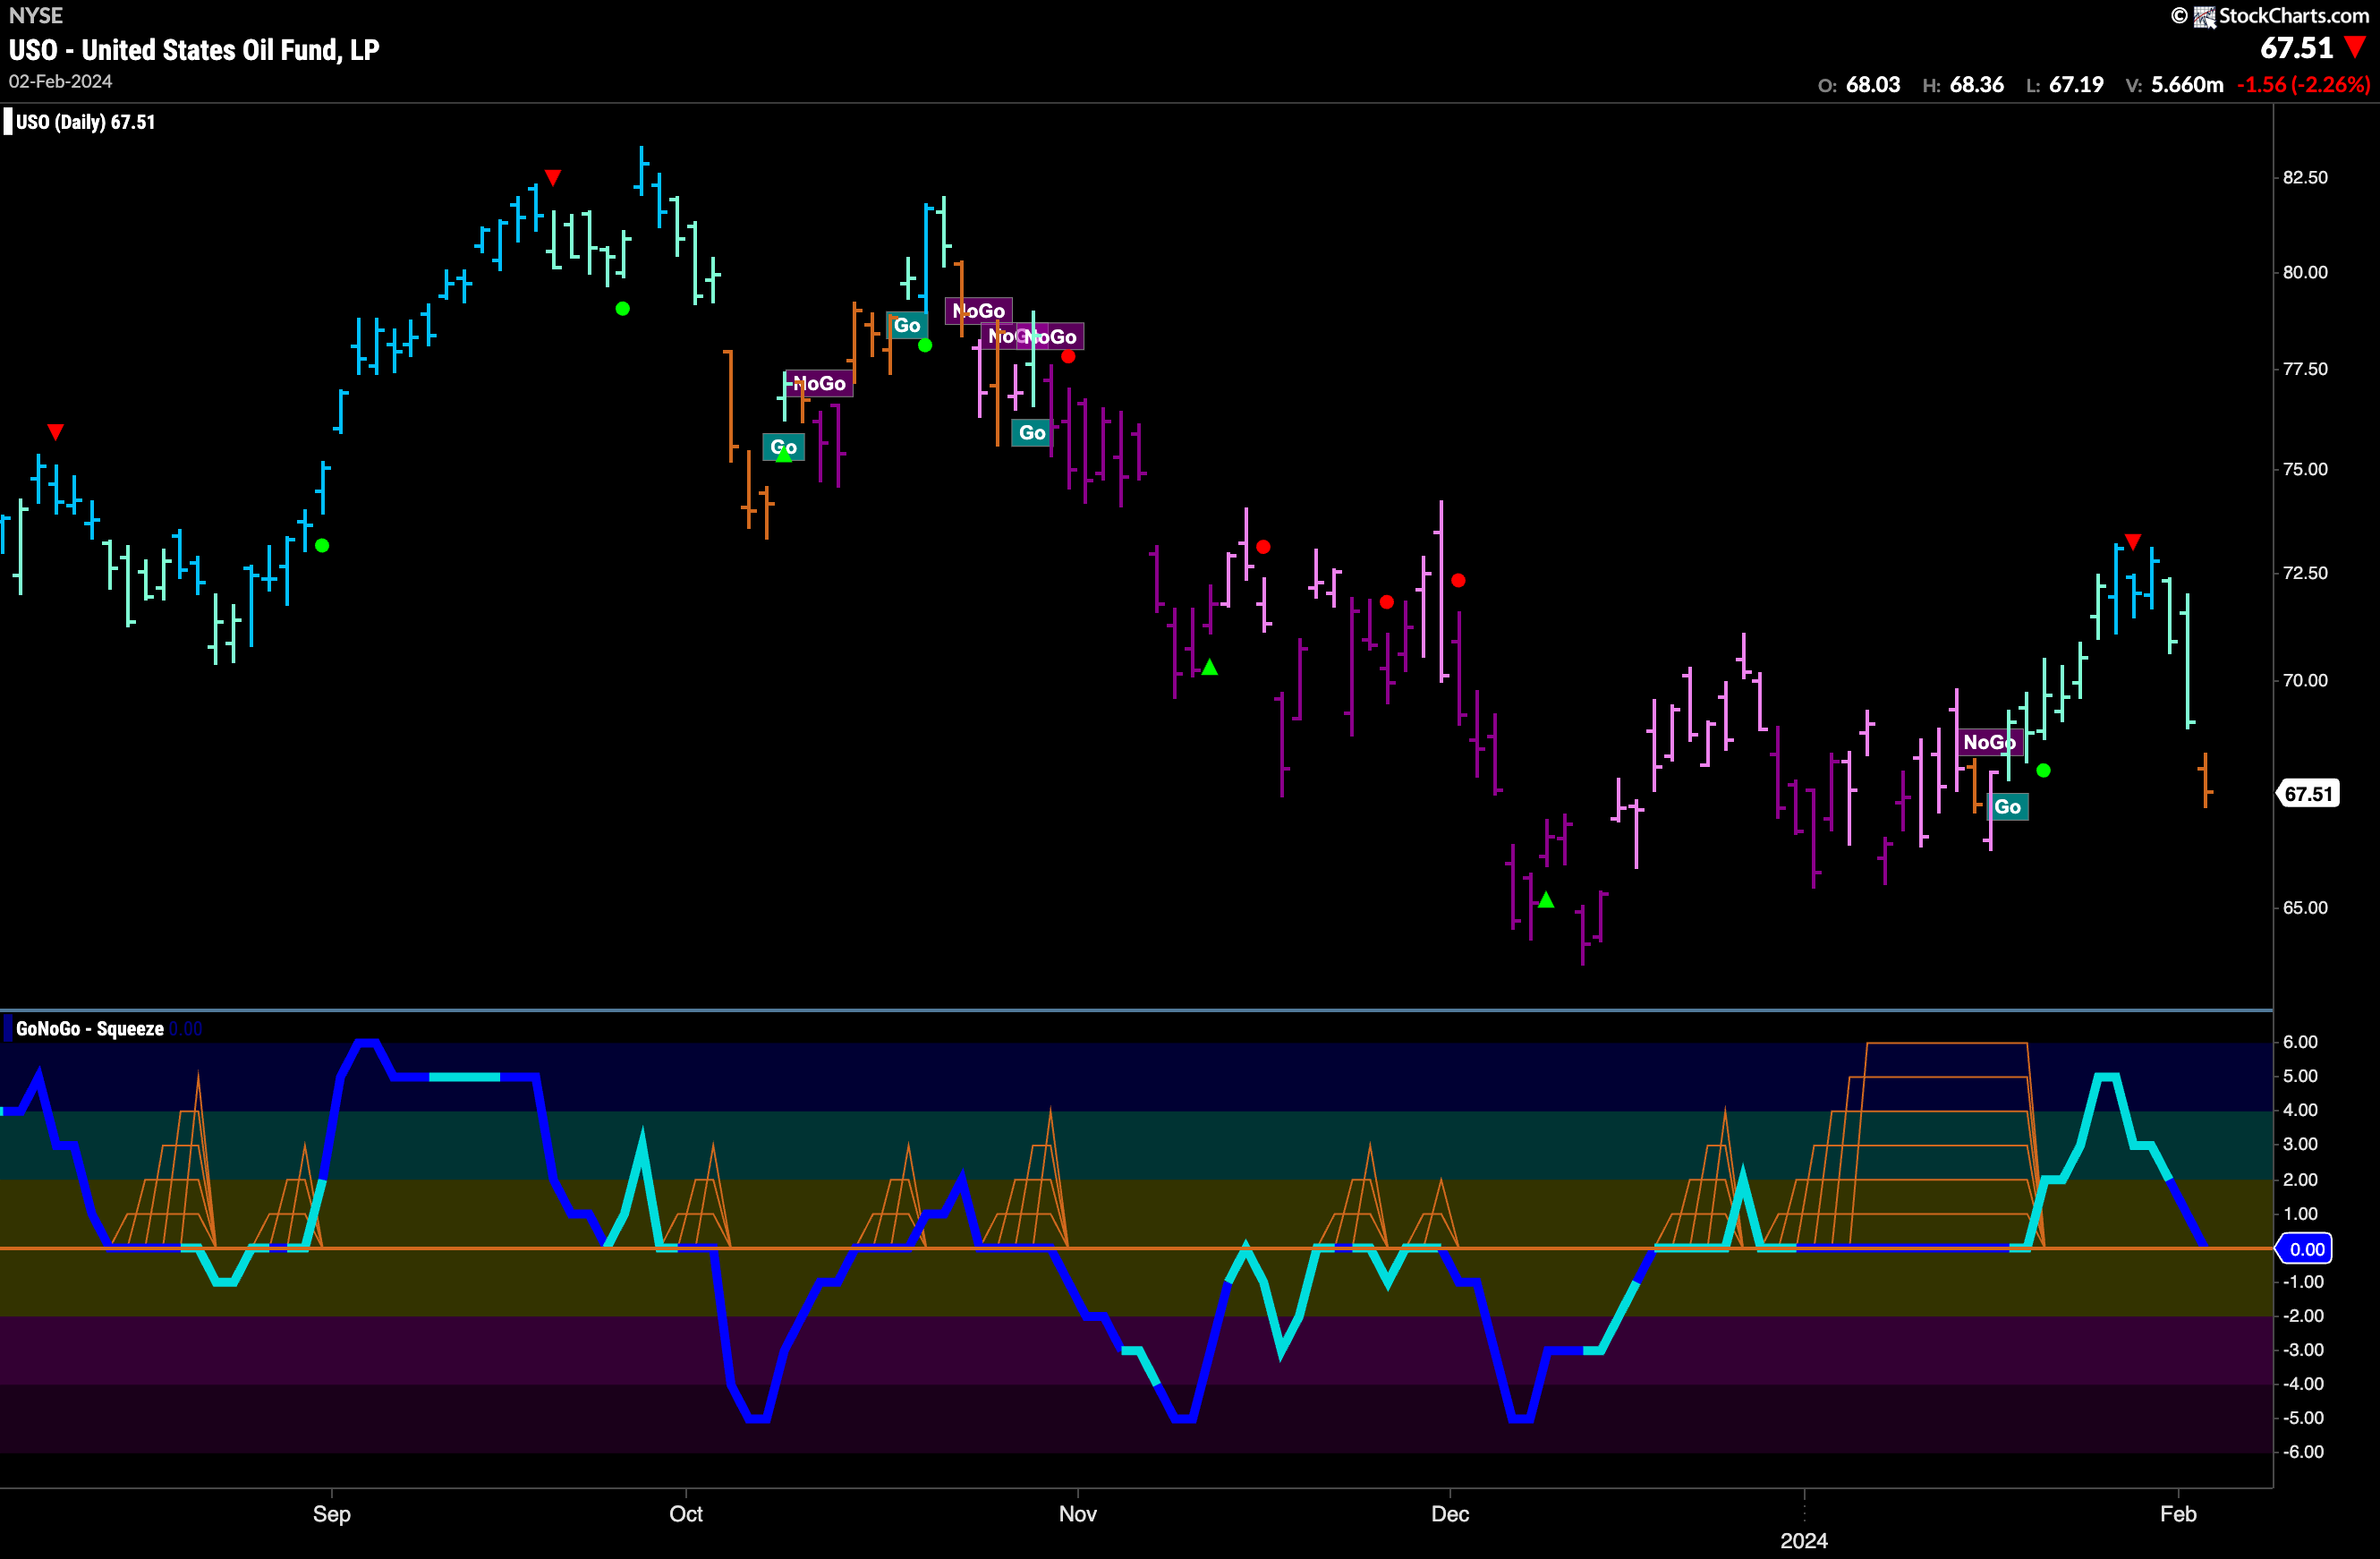Click the Oct month label on time axis
The width and height of the screenshot is (2380, 1559).
[686, 1514]
